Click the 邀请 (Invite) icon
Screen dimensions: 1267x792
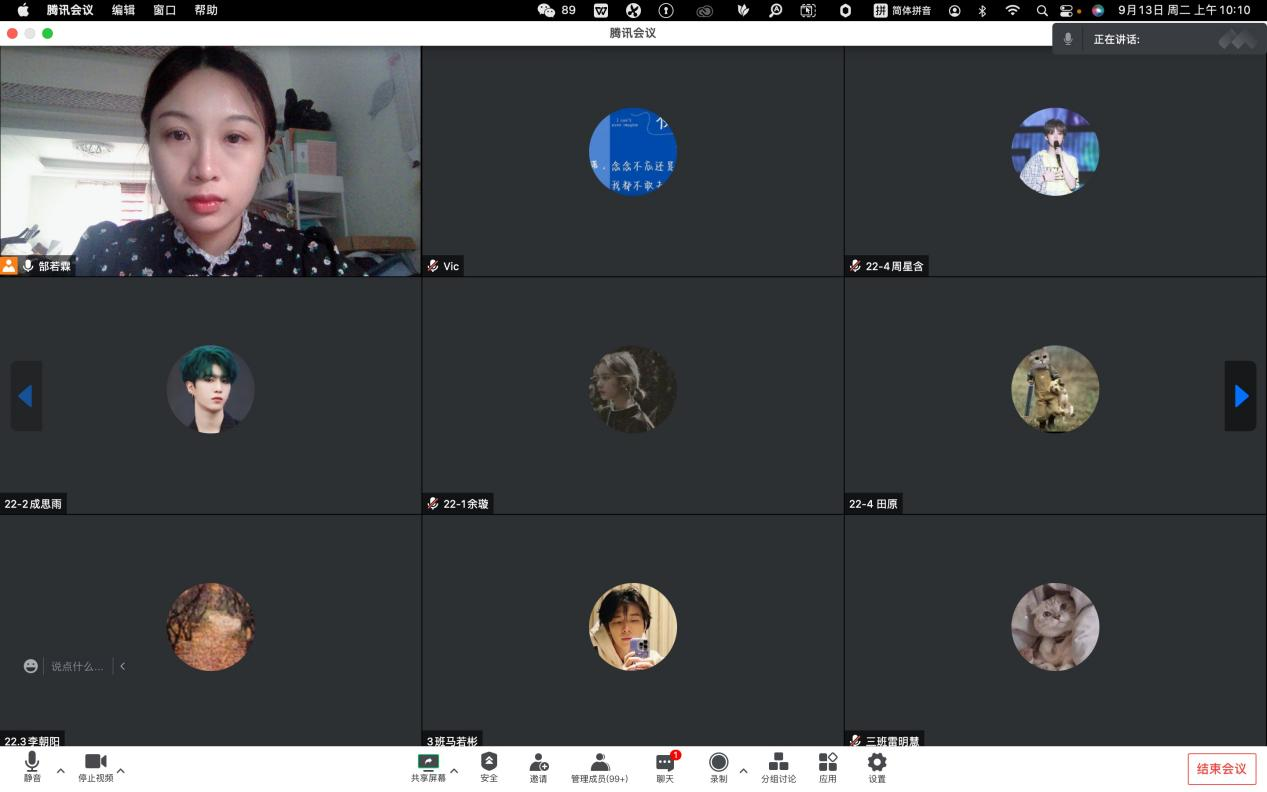pyautogui.click(x=538, y=763)
